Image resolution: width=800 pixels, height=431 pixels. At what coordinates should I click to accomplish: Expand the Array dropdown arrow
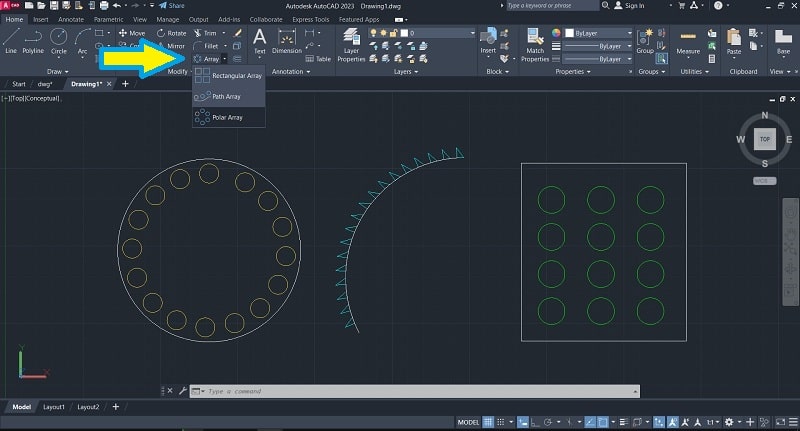pyautogui.click(x=224, y=59)
